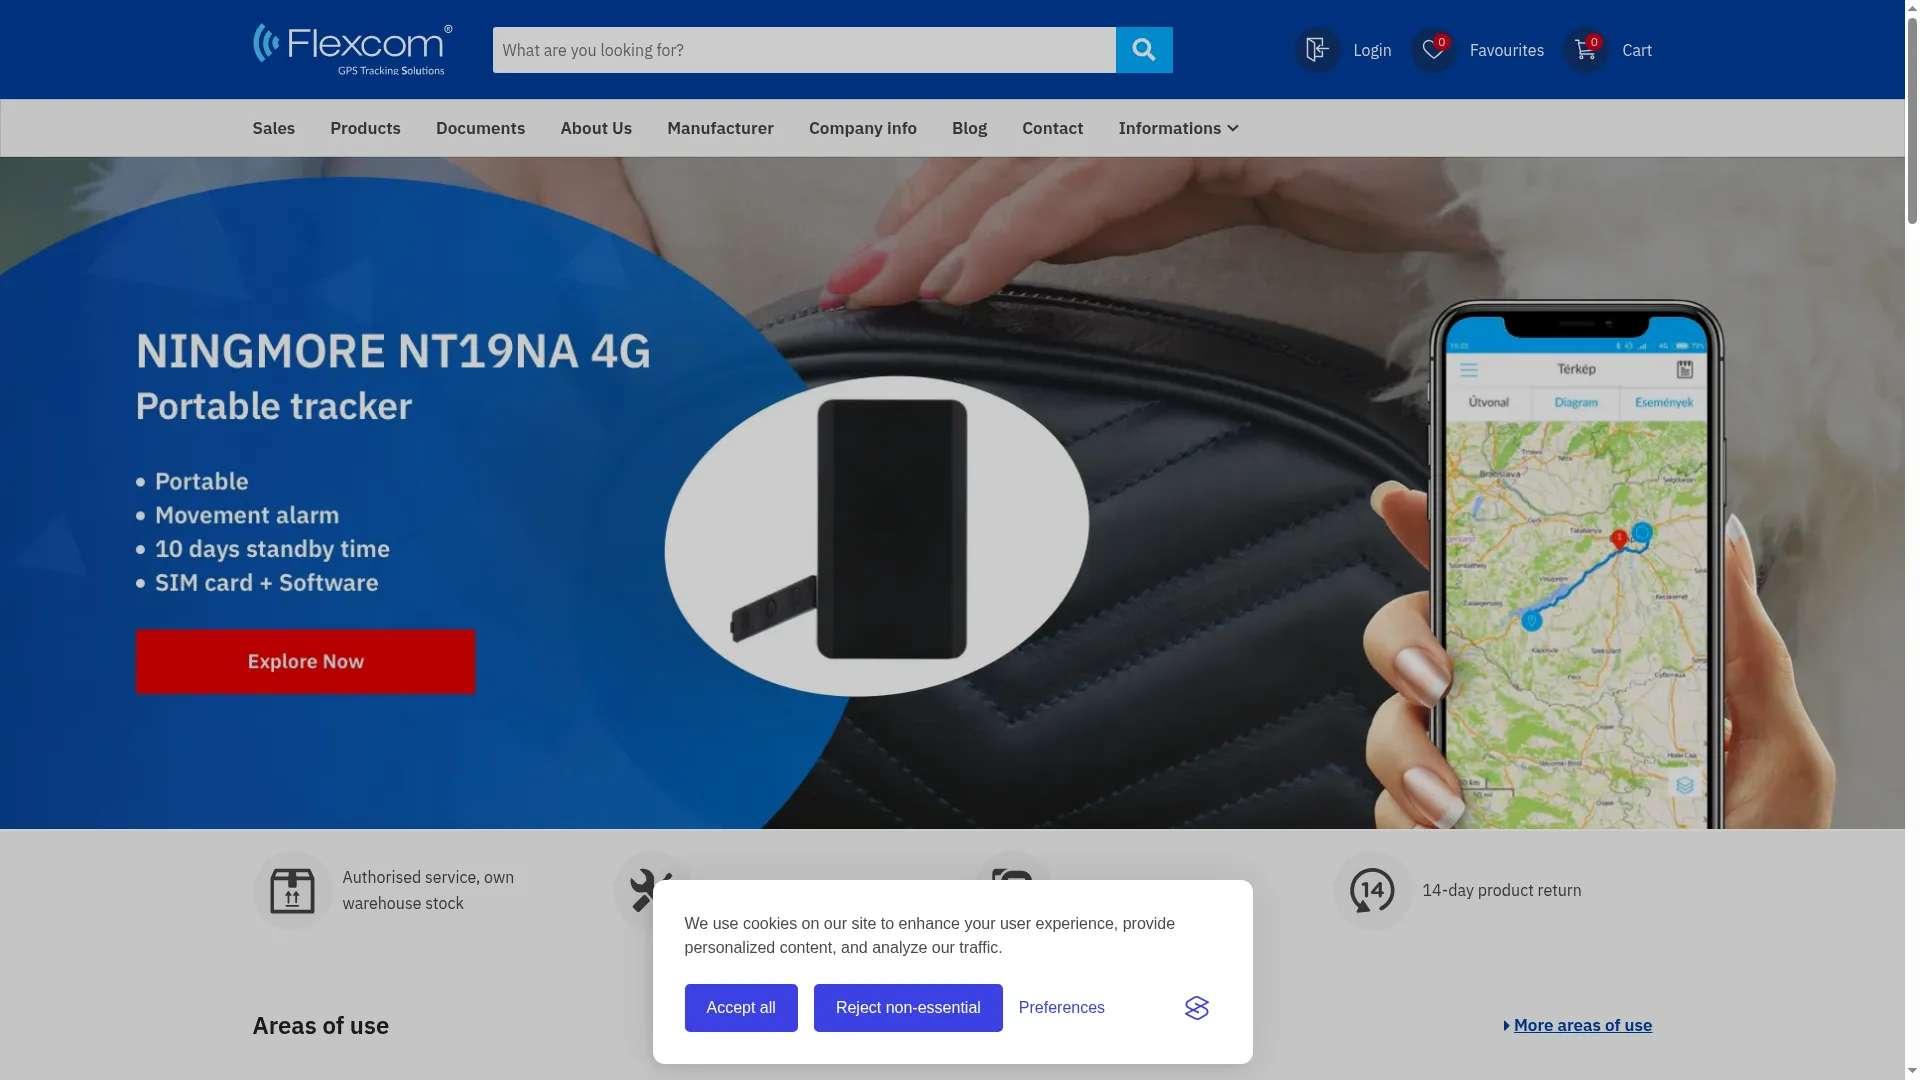
Task: Click 'Authorised service, own warehouse stock' text
Action: click(x=428, y=890)
